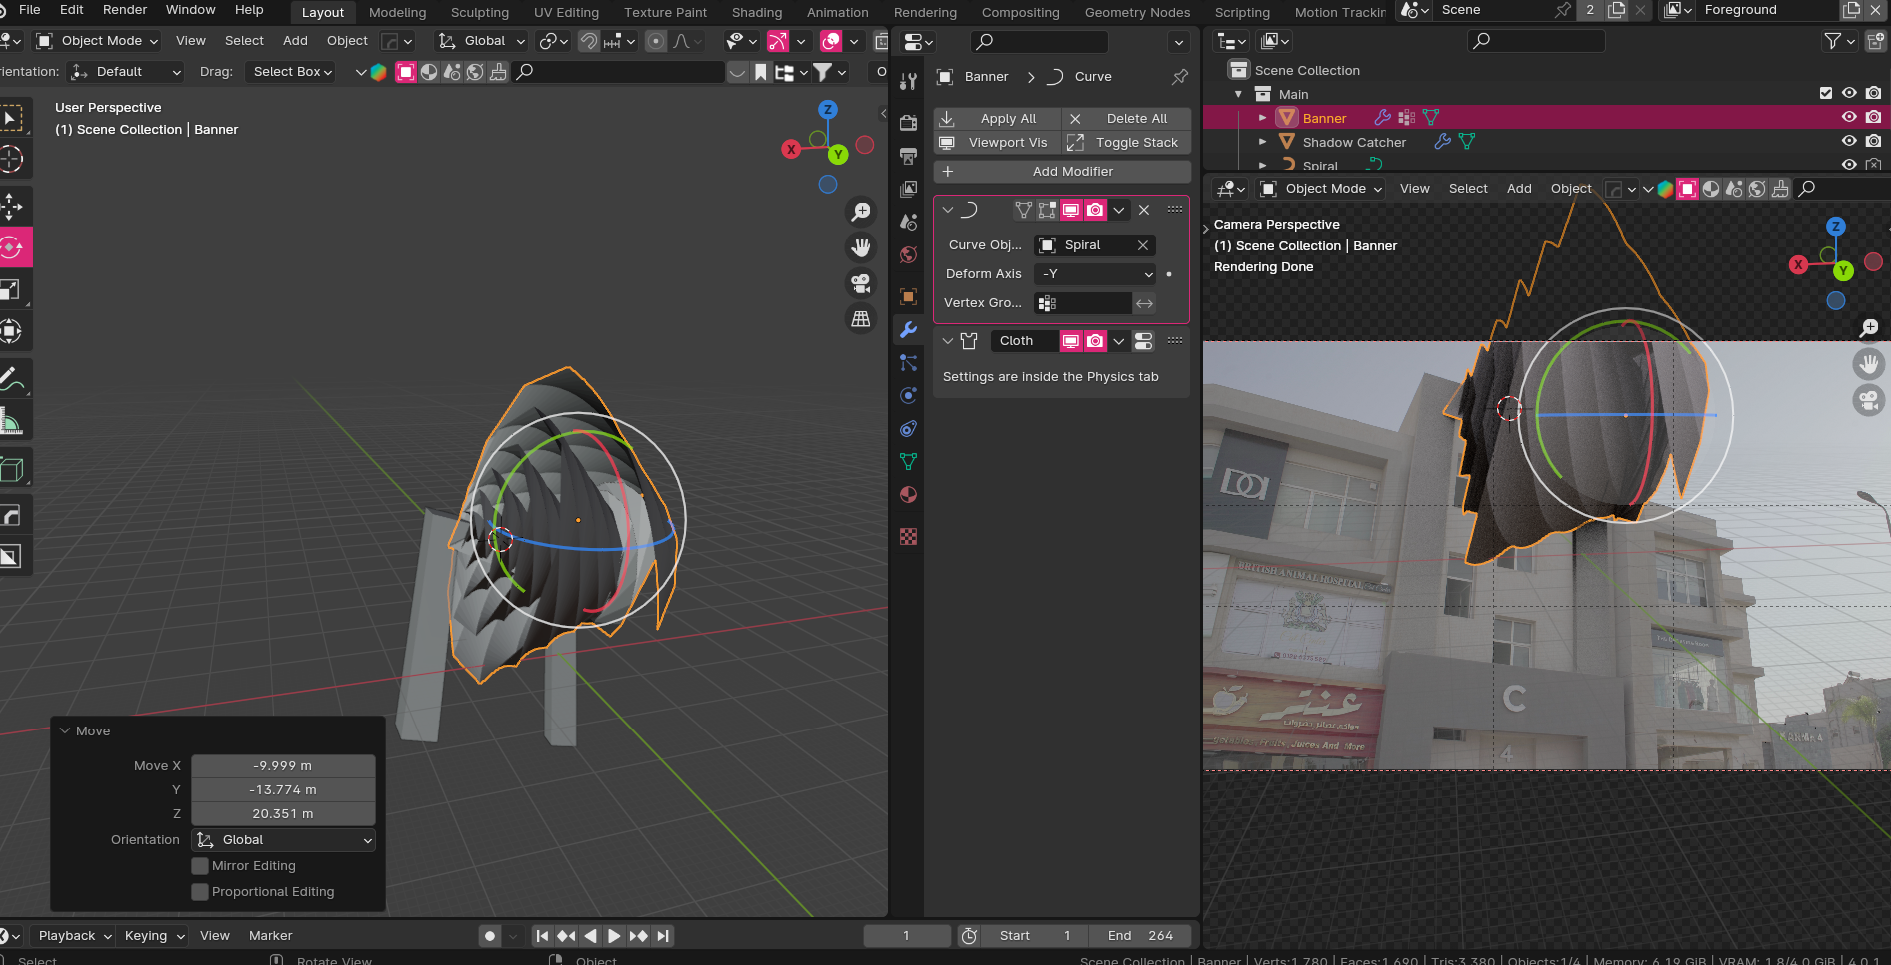The height and width of the screenshot is (965, 1891).
Task: Enable Proportional Editing checkbox
Action: pyautogui.click(x=200, y=892)
